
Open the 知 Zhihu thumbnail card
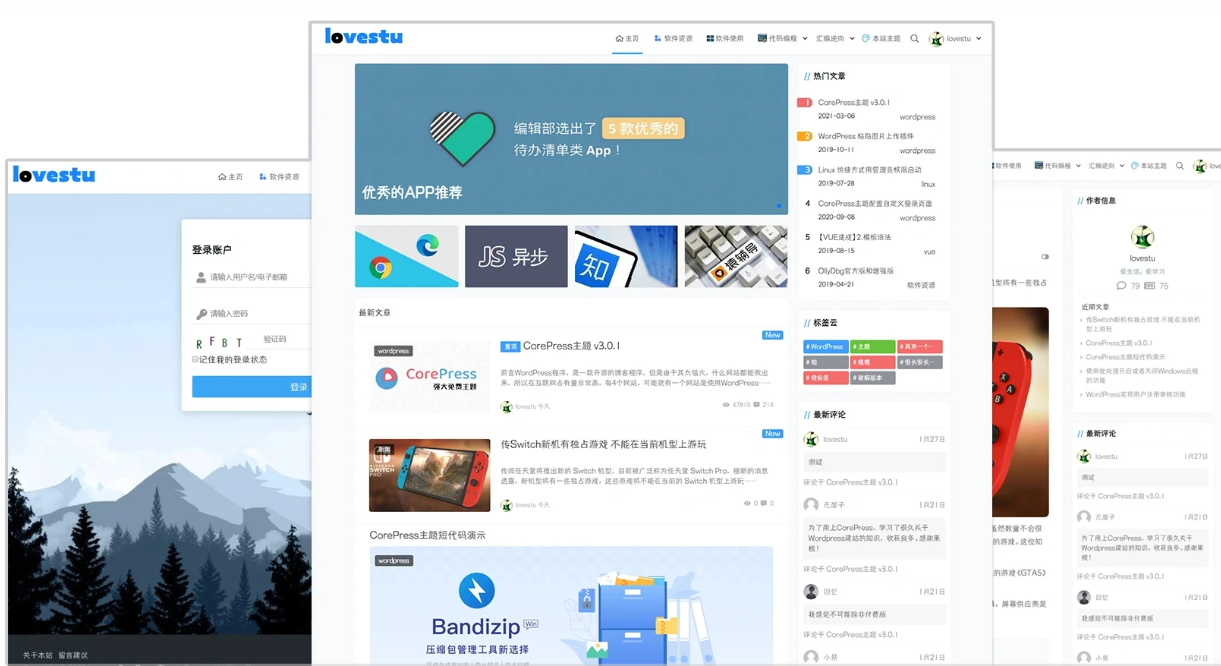pyautogui.click(x=626, y=256)
